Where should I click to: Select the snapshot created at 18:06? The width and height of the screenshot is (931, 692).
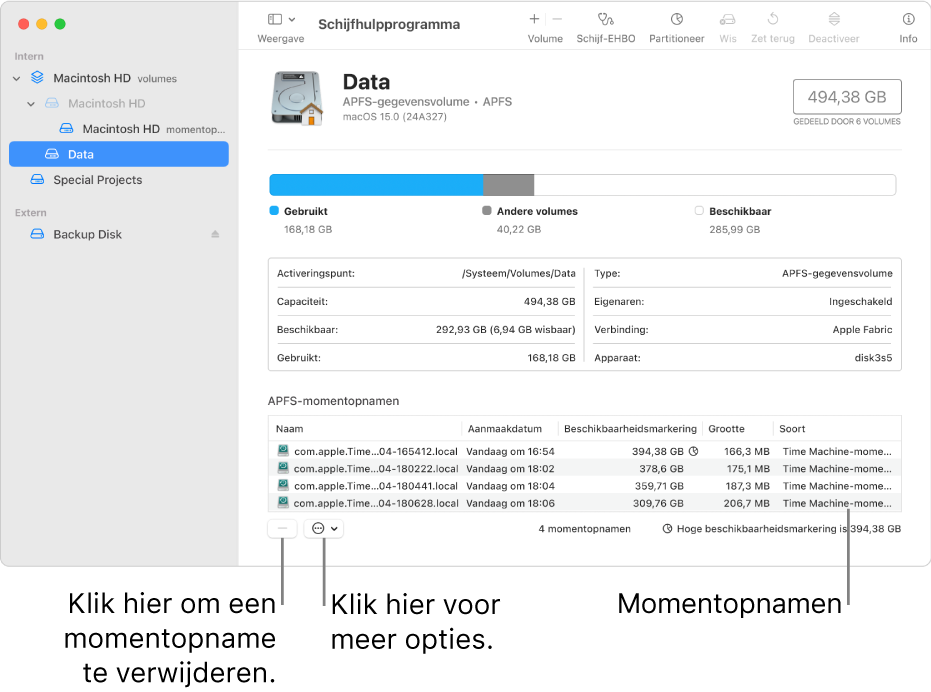[x=510, y=503]
